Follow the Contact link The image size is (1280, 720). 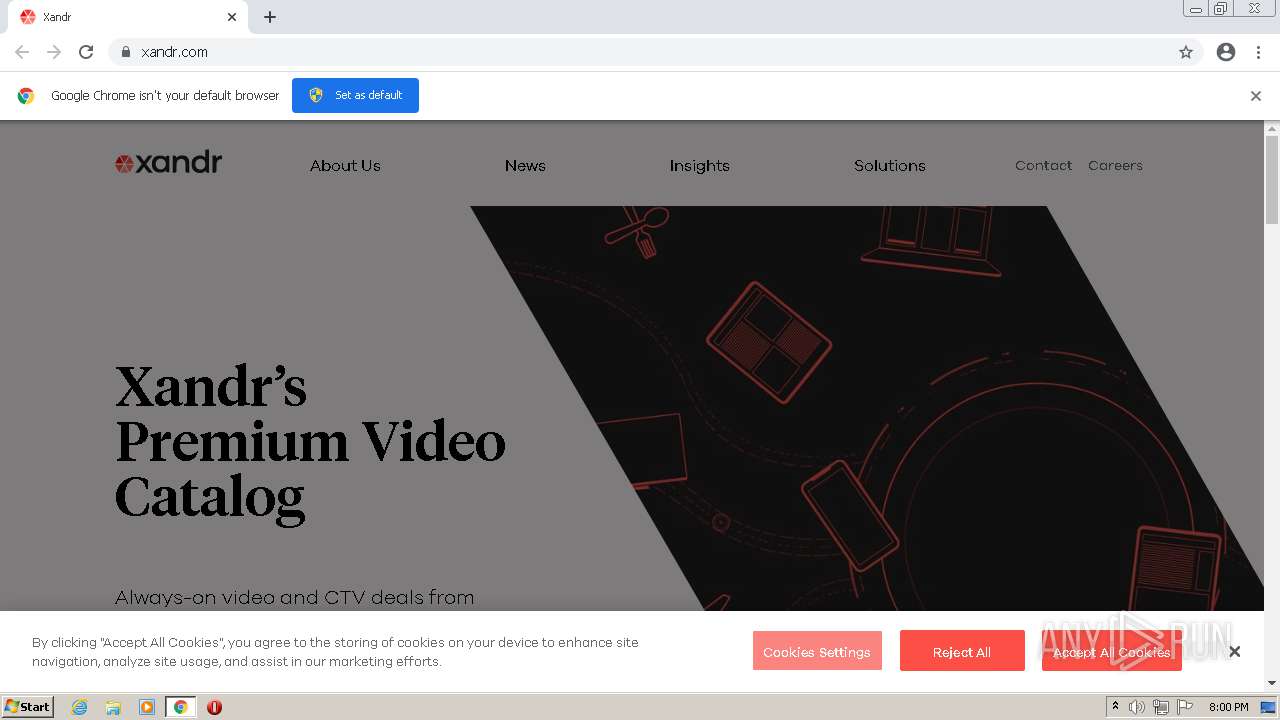1043,166
